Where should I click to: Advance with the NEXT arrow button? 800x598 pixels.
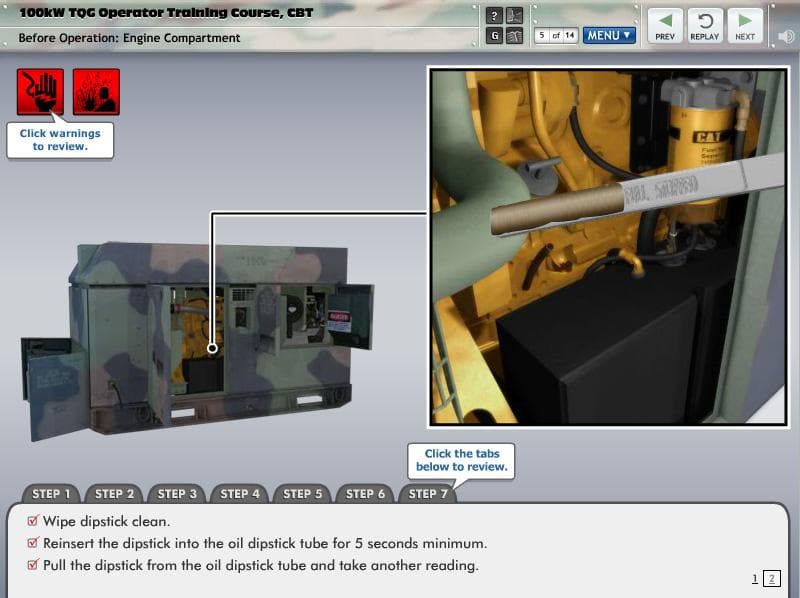coord(745,25)
